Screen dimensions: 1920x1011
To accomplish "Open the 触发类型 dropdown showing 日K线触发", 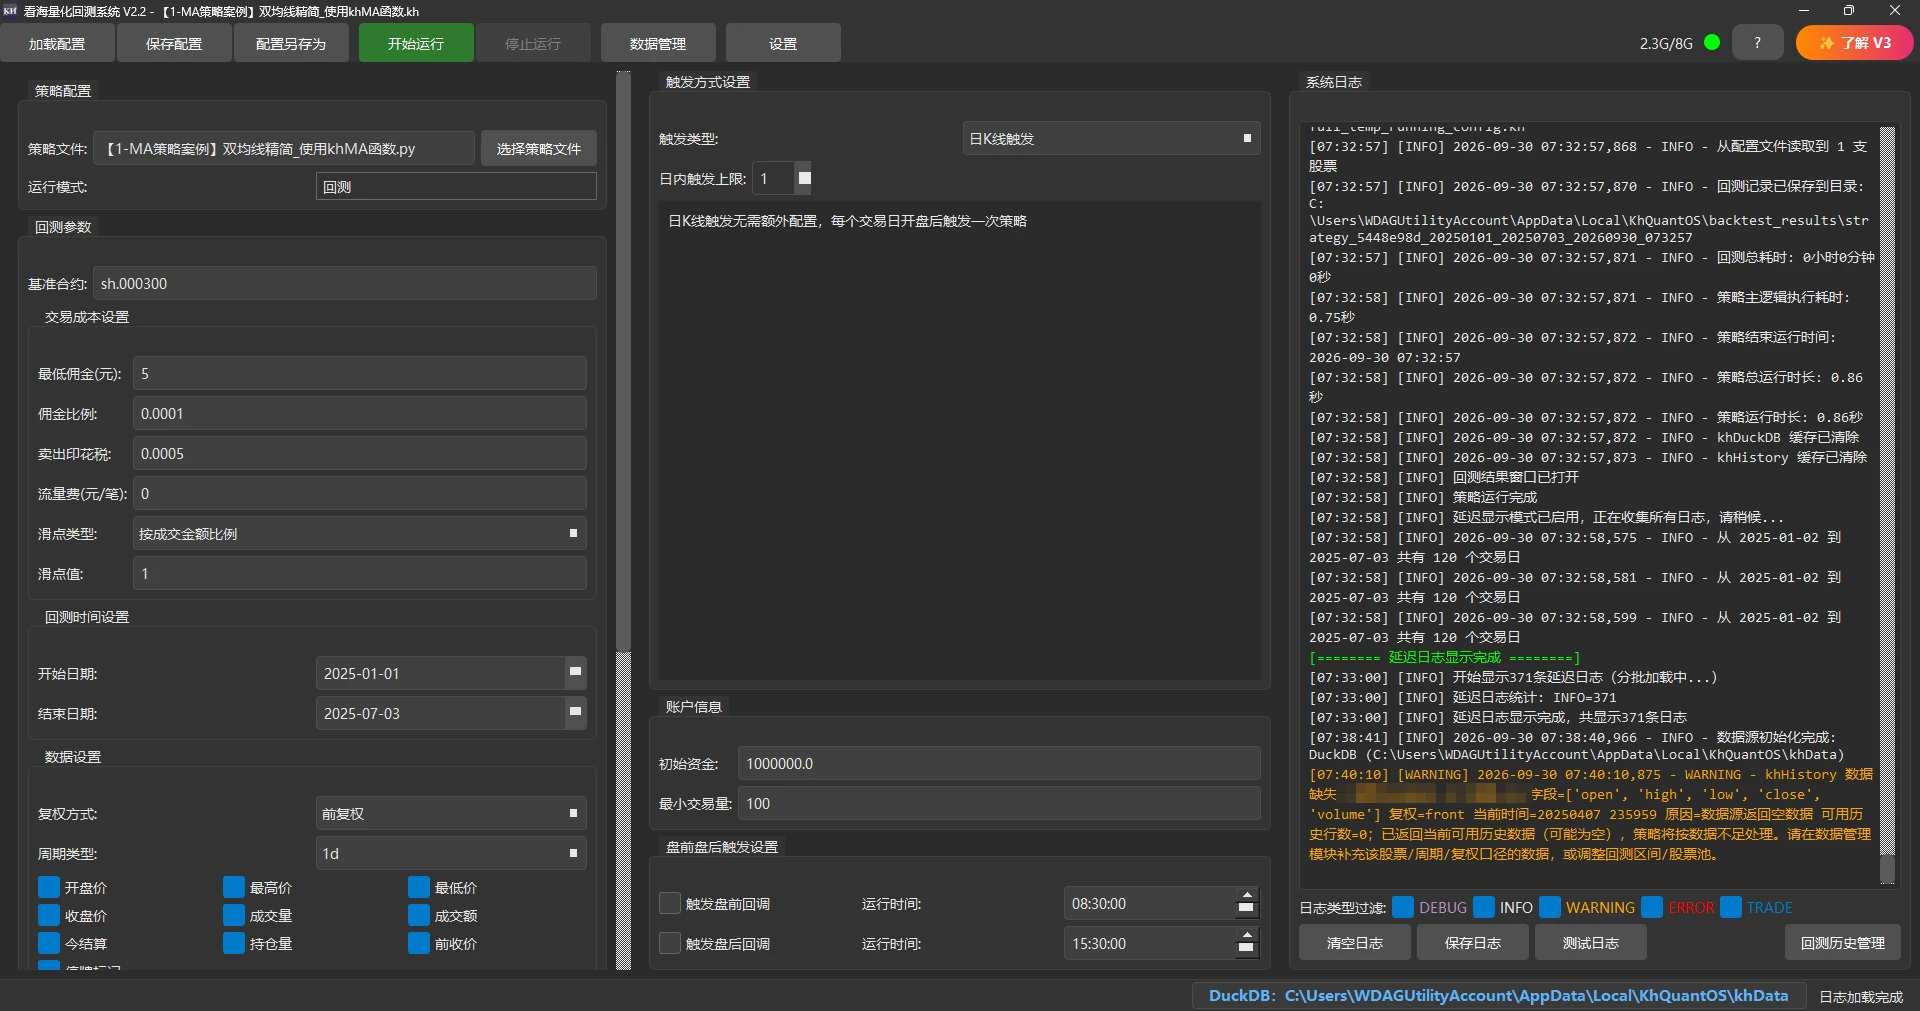I will [x=1111, y=139].
